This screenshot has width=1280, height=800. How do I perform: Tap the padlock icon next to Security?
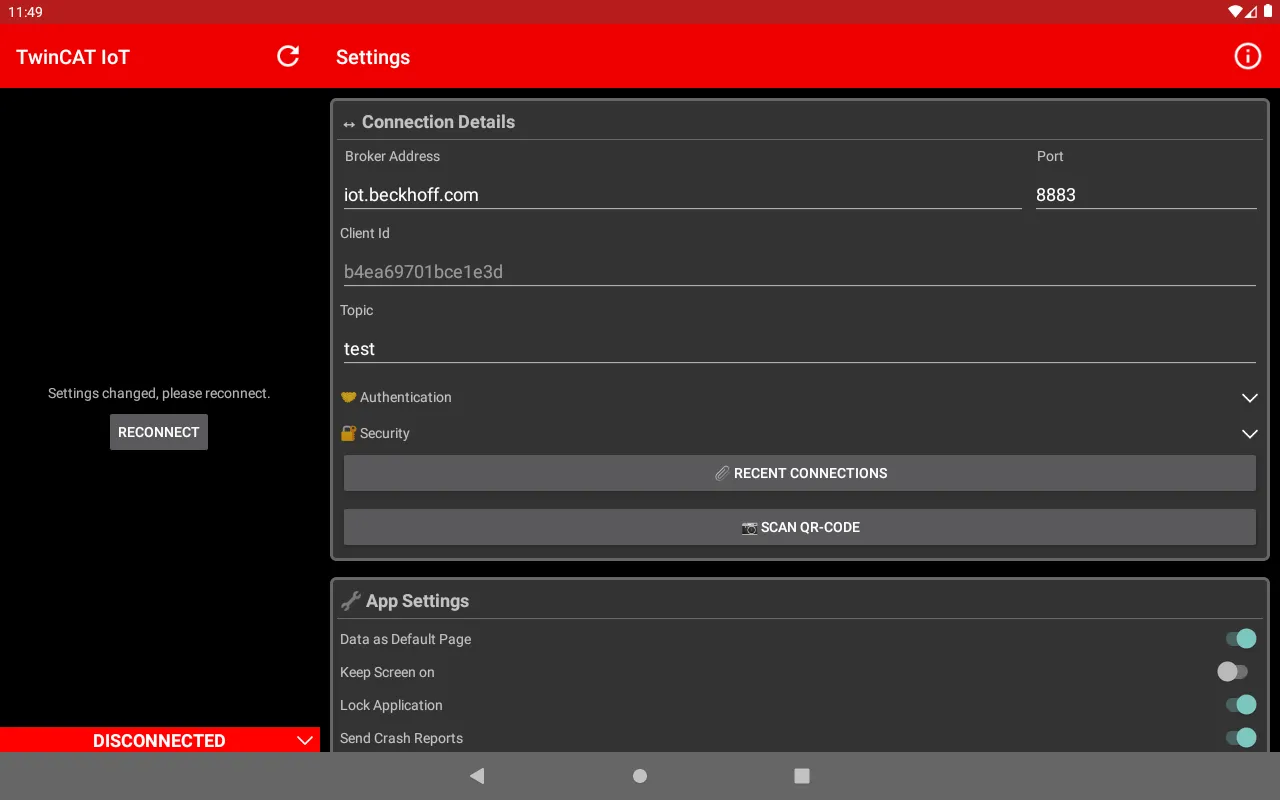(x=349, y=433)
